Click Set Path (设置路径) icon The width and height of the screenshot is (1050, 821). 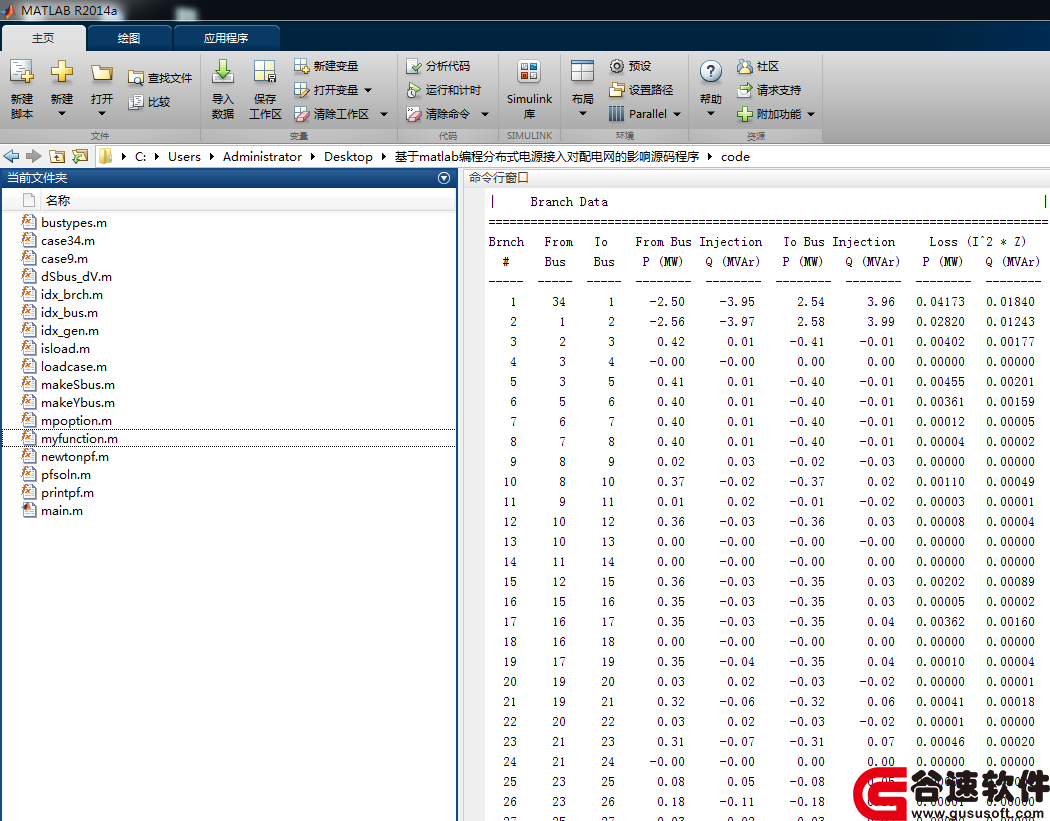pyautogui.click(x=617, y=90)
